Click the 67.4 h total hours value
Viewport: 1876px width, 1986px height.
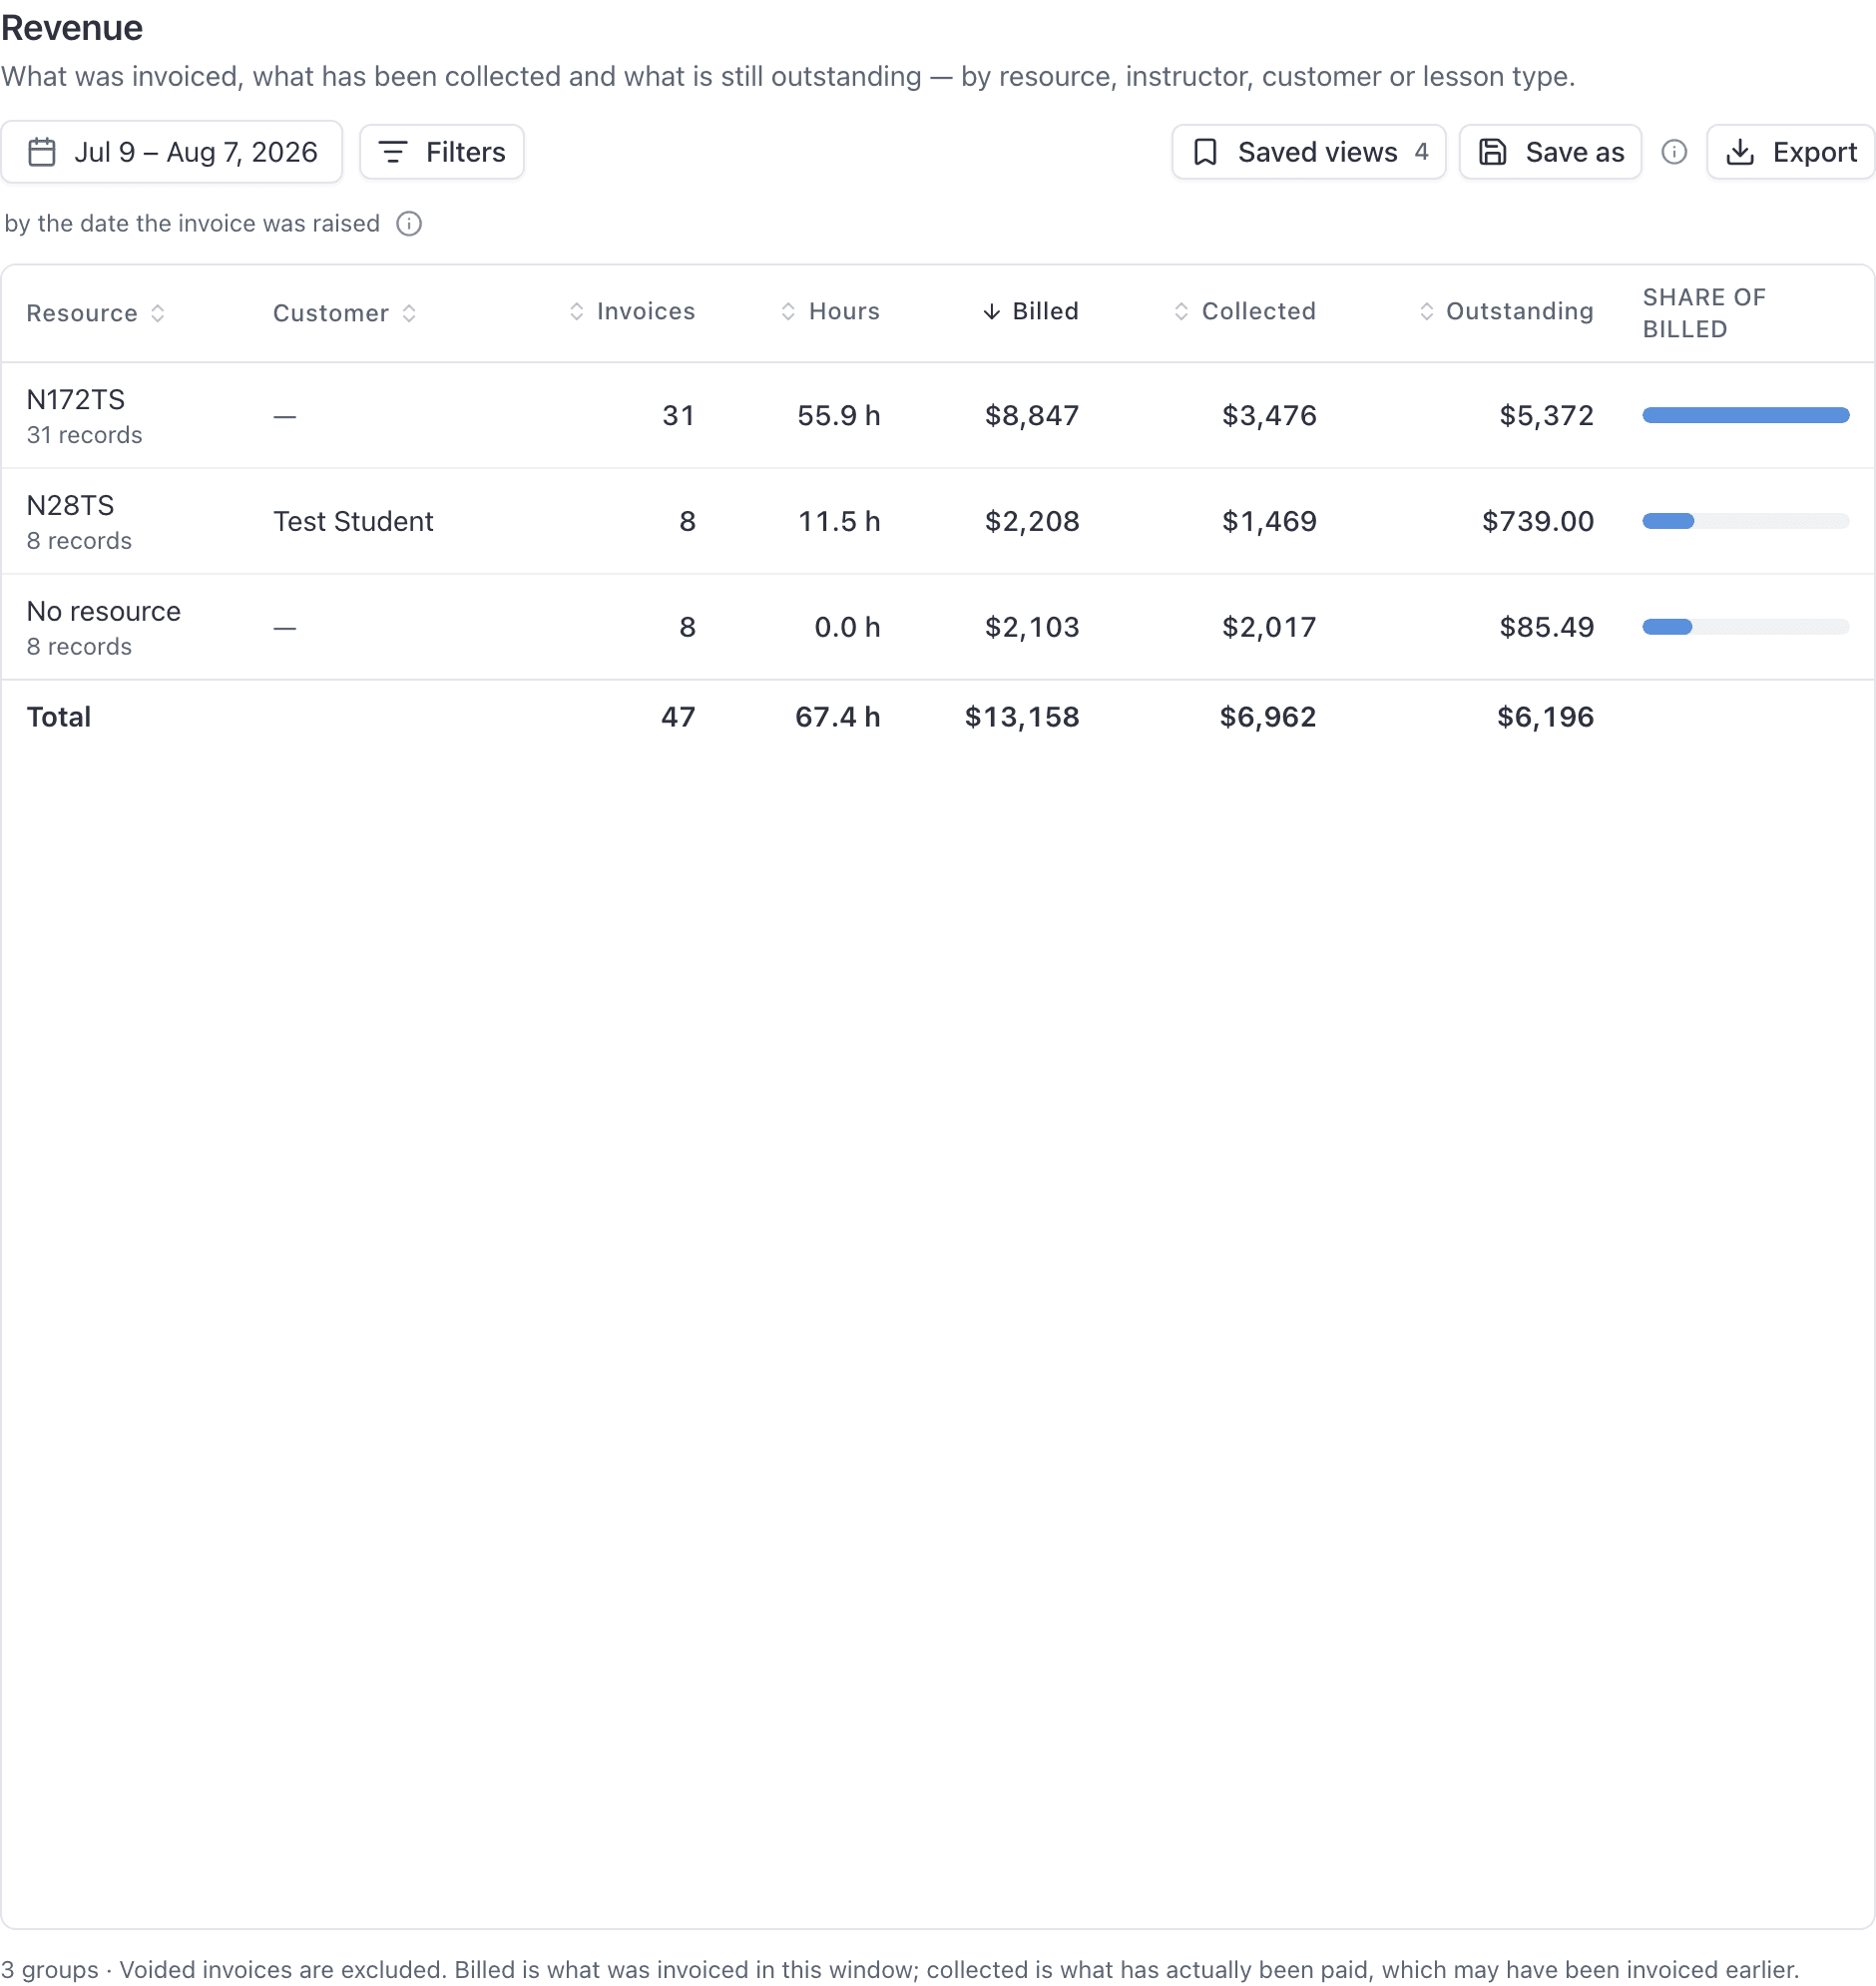tap(837, 717)
